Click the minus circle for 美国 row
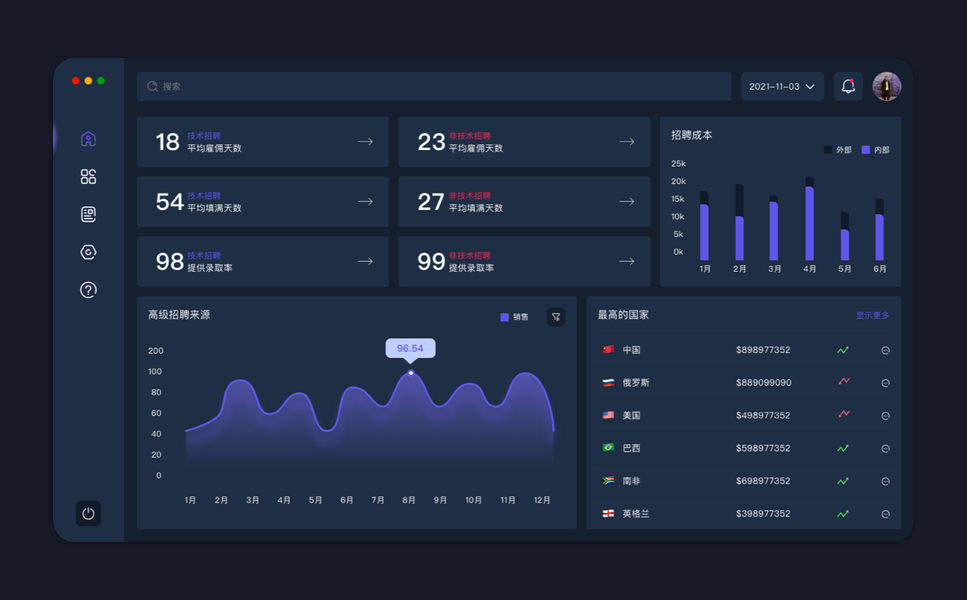Screen dimensions: 967x600 (886, 416)
